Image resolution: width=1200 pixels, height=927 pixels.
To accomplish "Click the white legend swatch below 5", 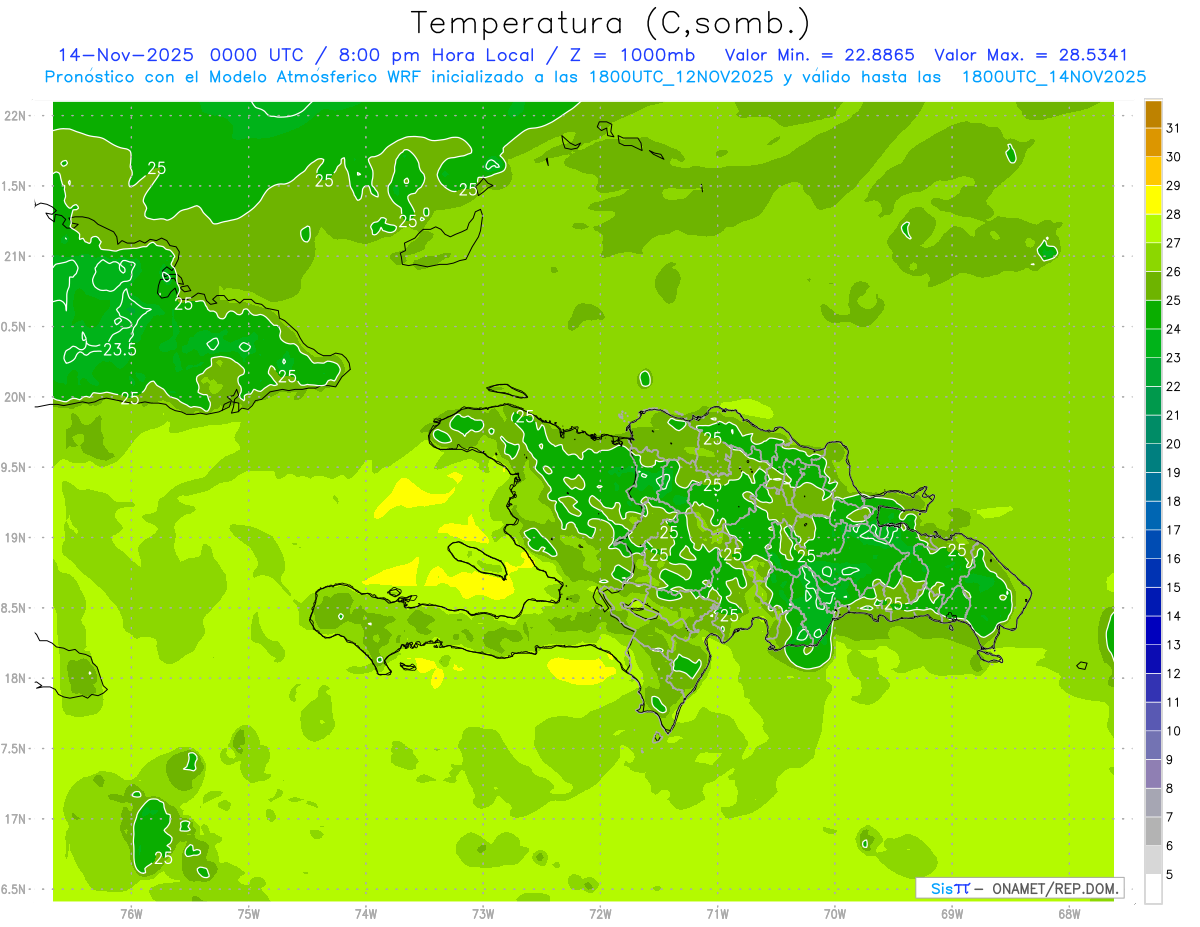I will tap(1153, 889).
